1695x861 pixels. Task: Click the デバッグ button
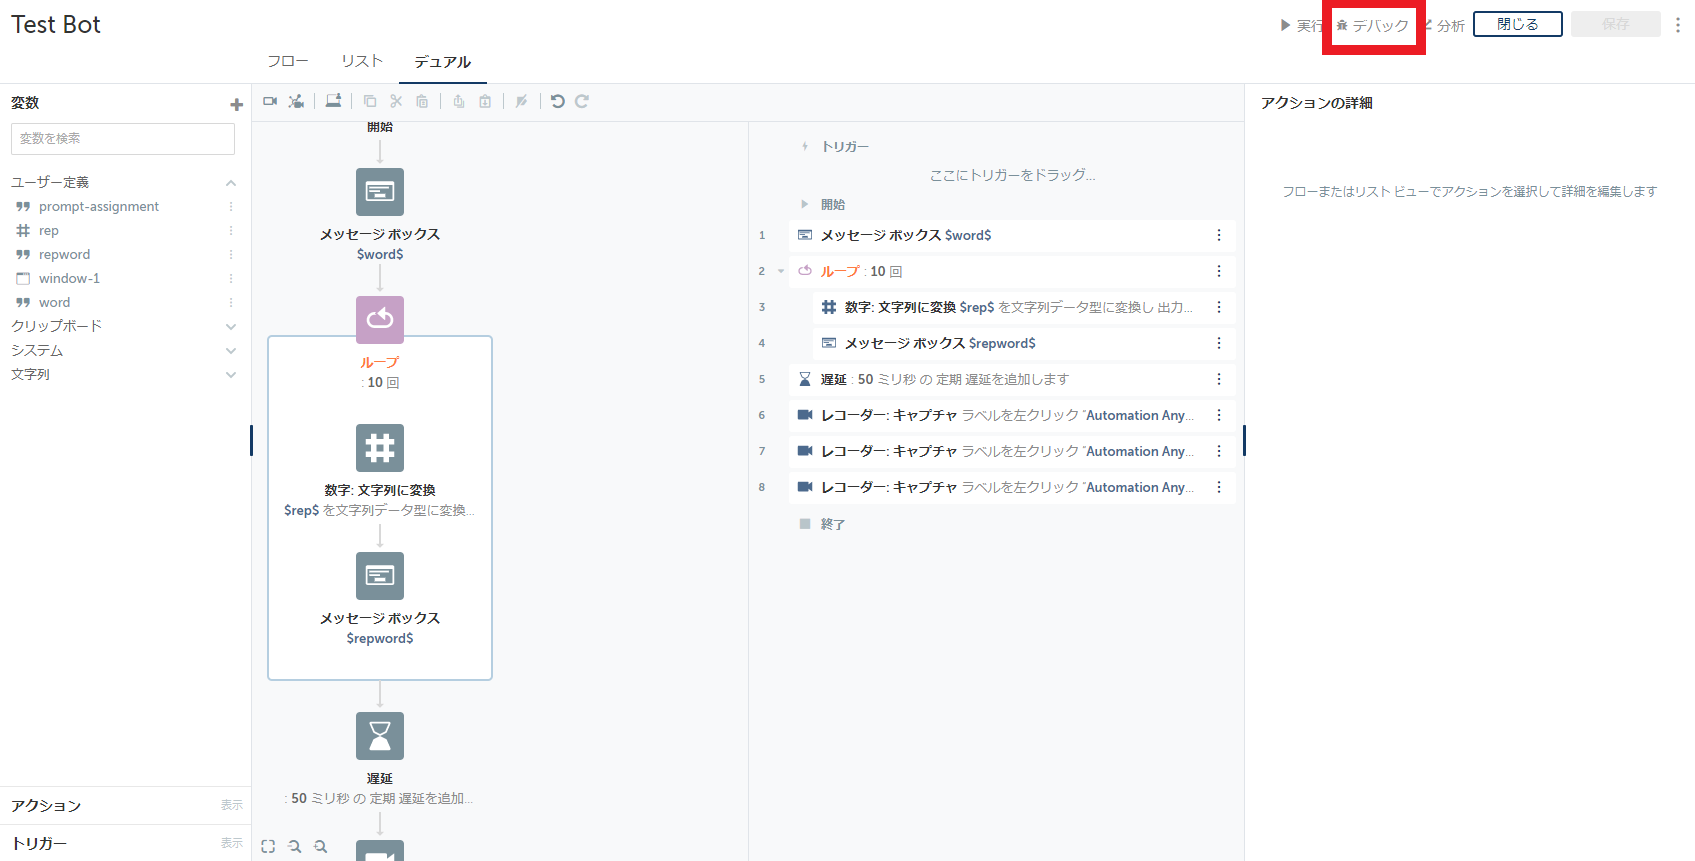coord(1373,26)
